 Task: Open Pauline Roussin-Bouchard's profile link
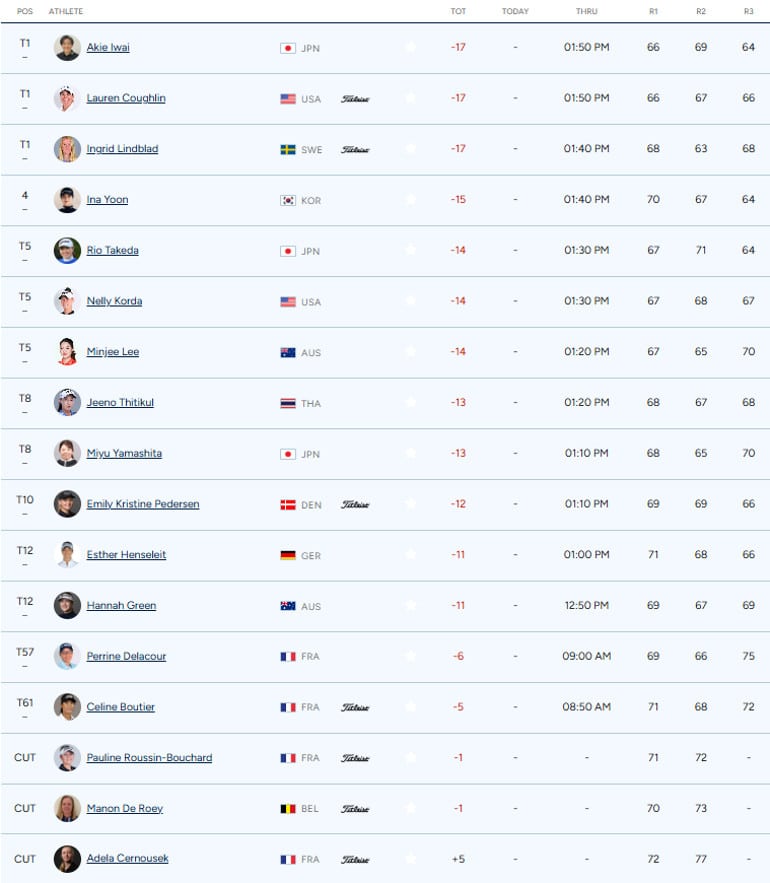click(149, 757)
